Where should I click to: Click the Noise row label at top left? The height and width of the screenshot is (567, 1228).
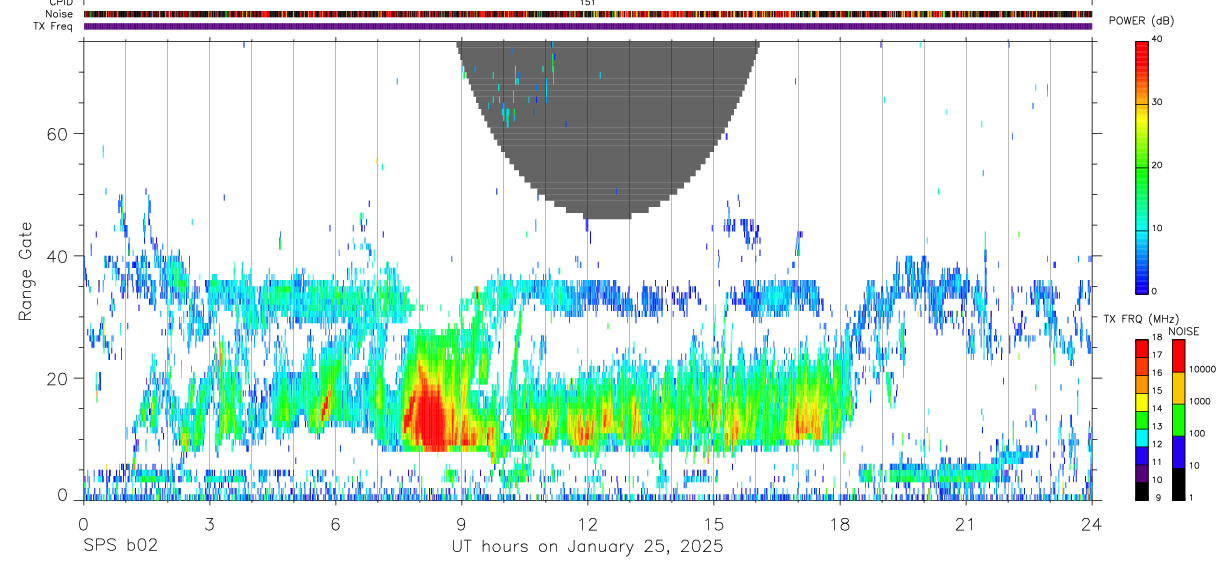tap(60, 14)
